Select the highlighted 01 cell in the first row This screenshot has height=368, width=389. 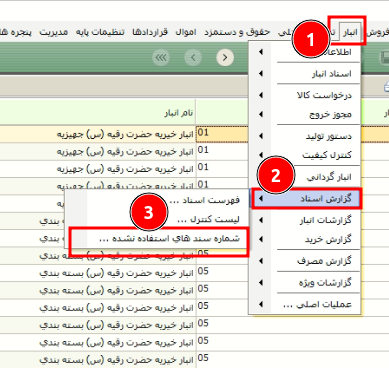point(222,134)
